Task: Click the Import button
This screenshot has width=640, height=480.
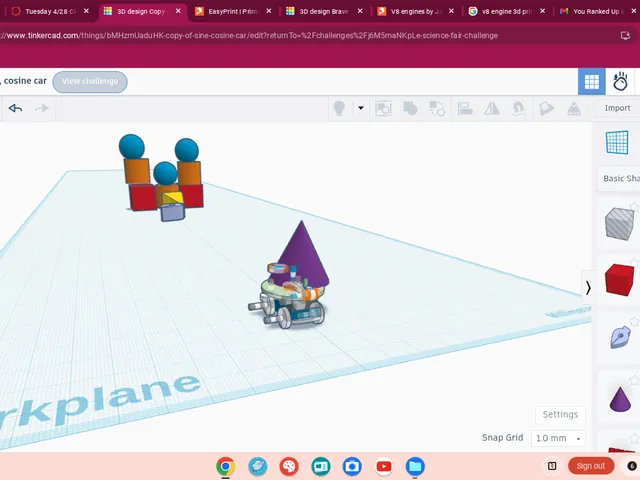Action: (x=617, y=108)
